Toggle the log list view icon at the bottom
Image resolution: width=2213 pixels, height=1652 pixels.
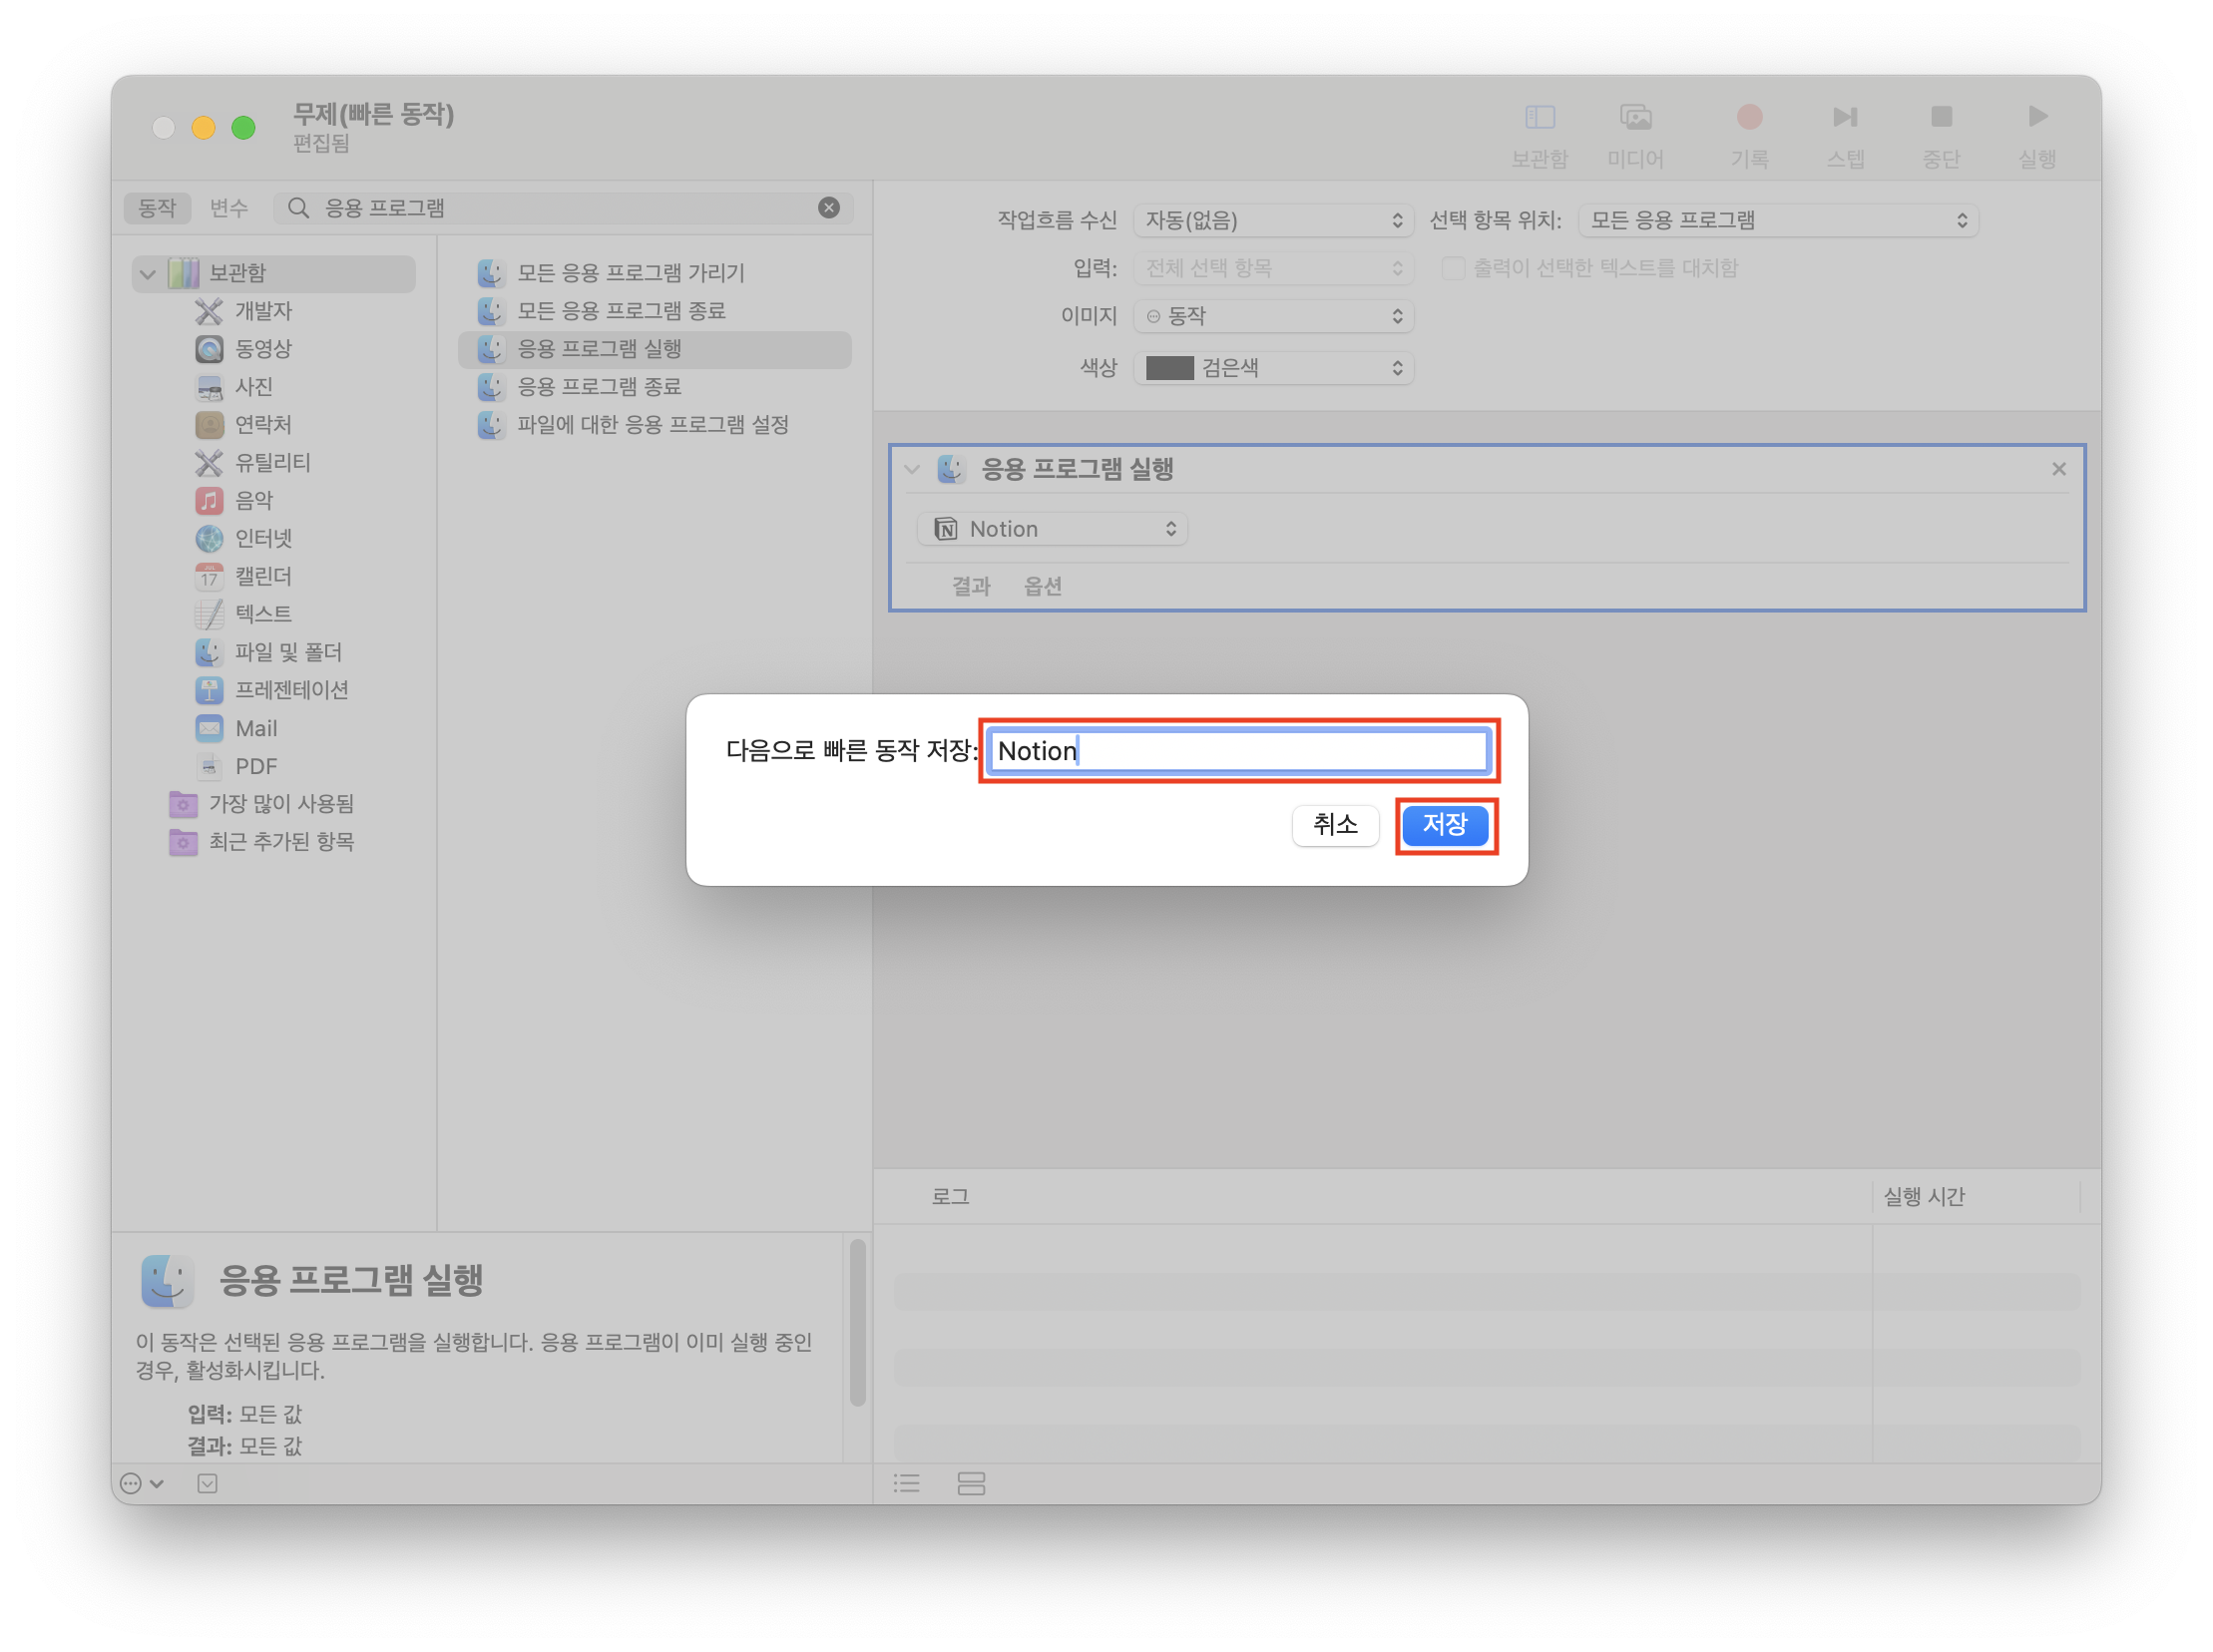[x=907, y=1483]
